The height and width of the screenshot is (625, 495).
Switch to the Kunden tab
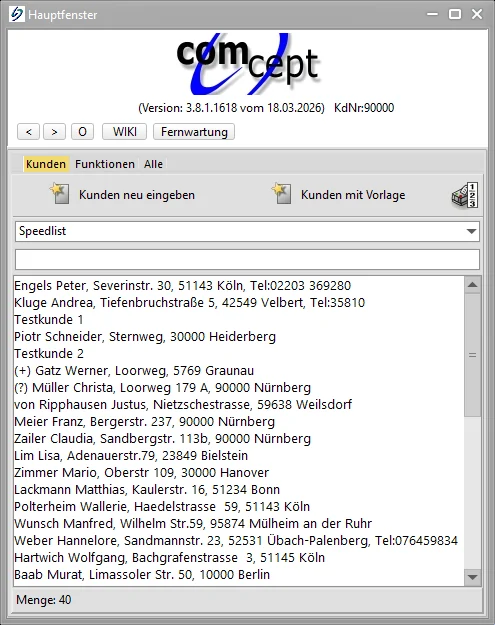tap(46, 164)
